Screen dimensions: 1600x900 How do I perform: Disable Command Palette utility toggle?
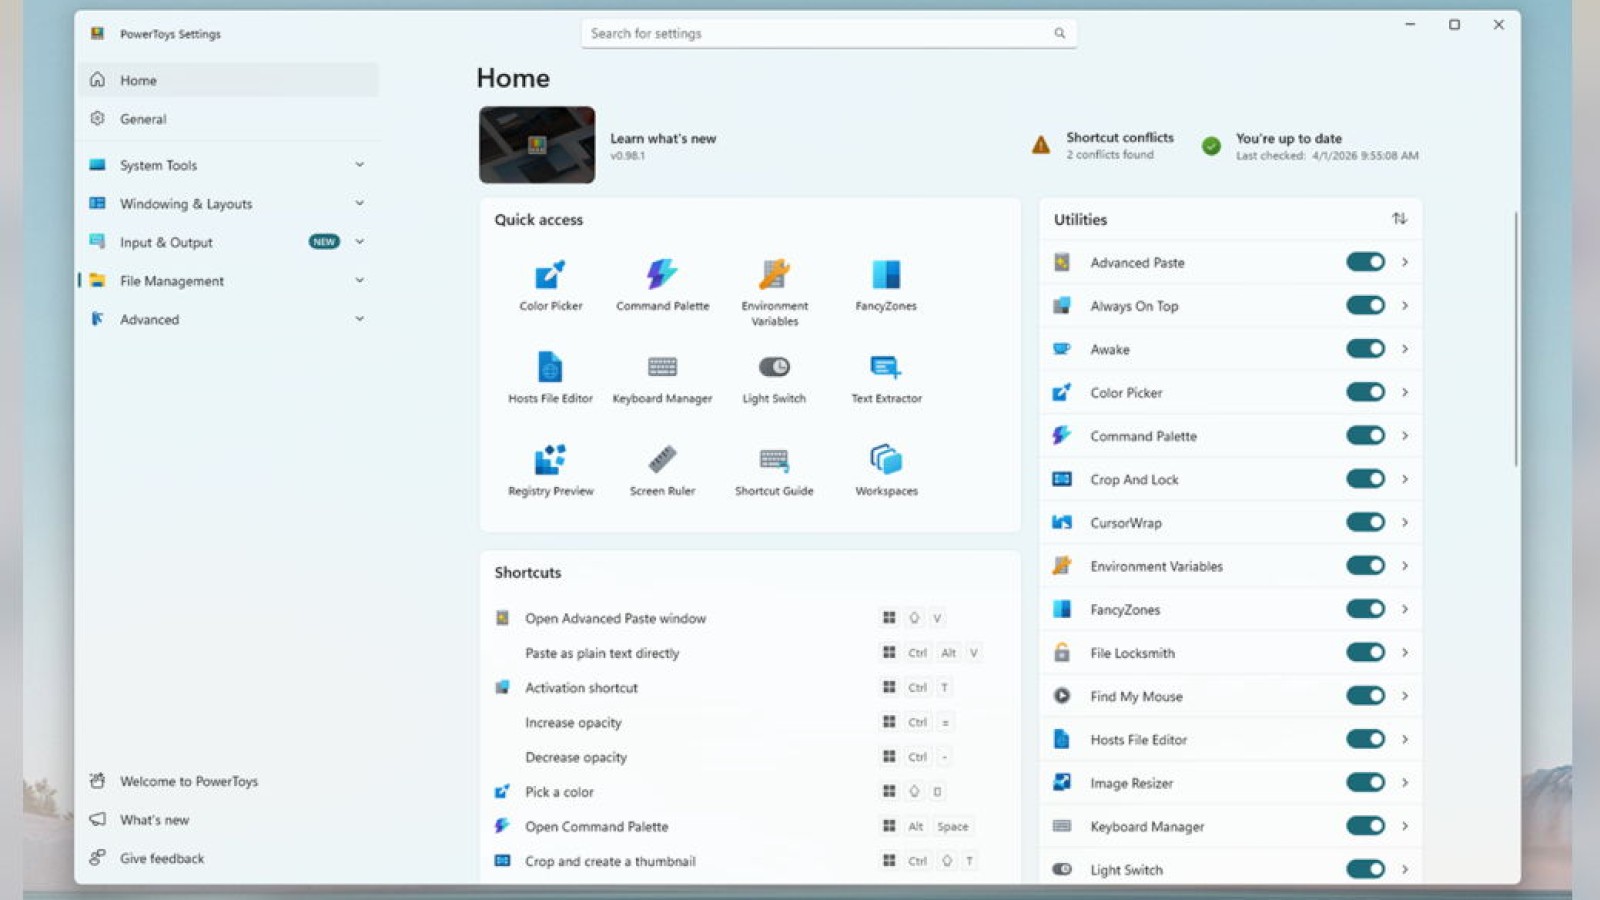click(x=1365, y=435)
